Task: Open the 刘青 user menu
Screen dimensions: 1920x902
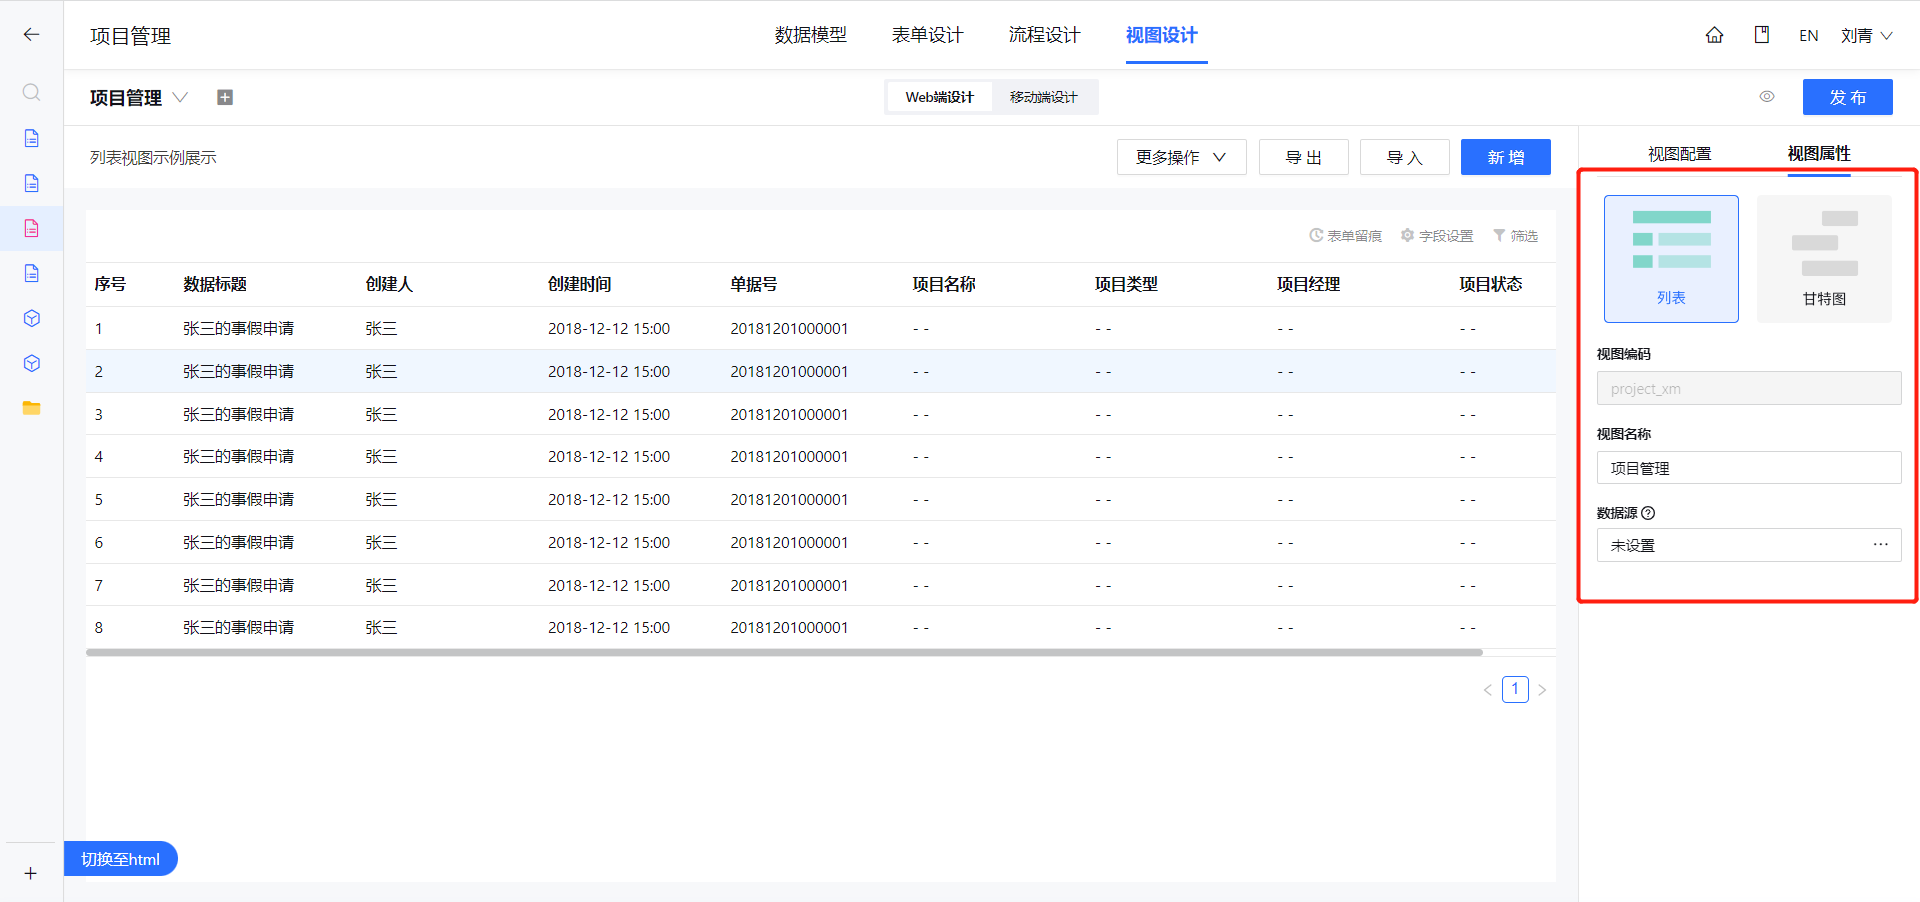Action: pyautogui.click(x=1866, y=35)
